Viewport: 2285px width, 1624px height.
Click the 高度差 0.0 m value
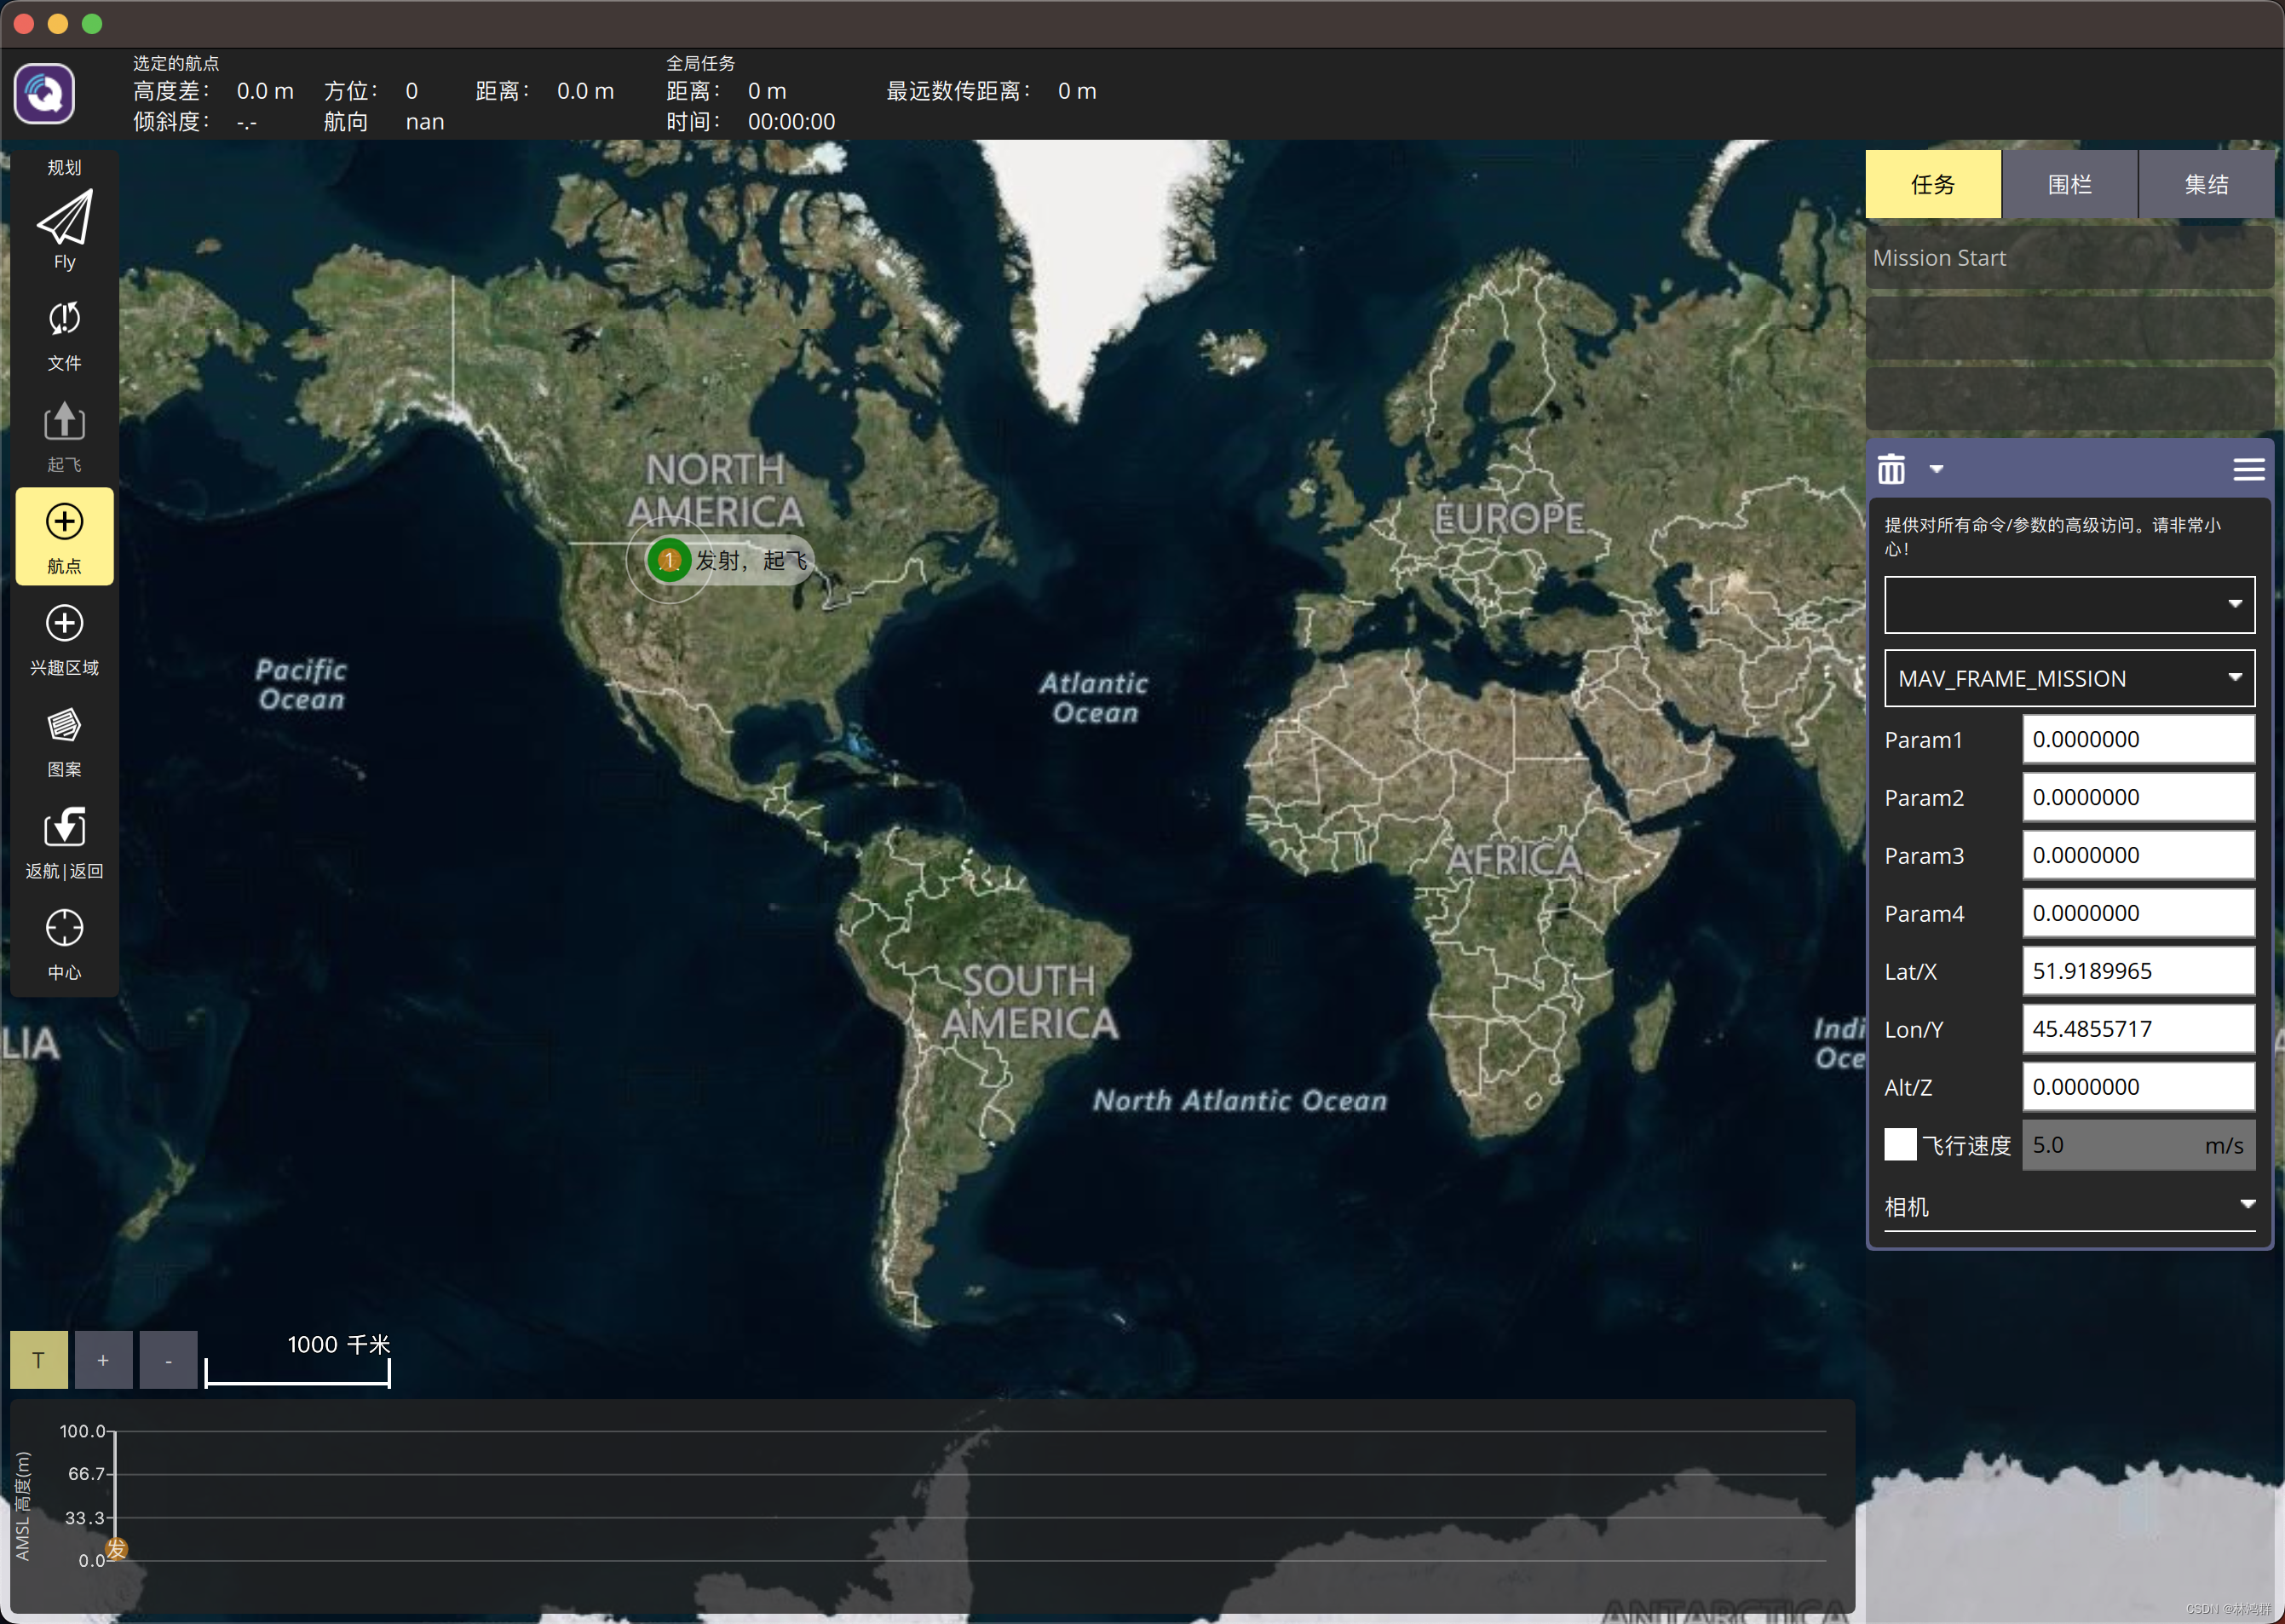[265, 91]
